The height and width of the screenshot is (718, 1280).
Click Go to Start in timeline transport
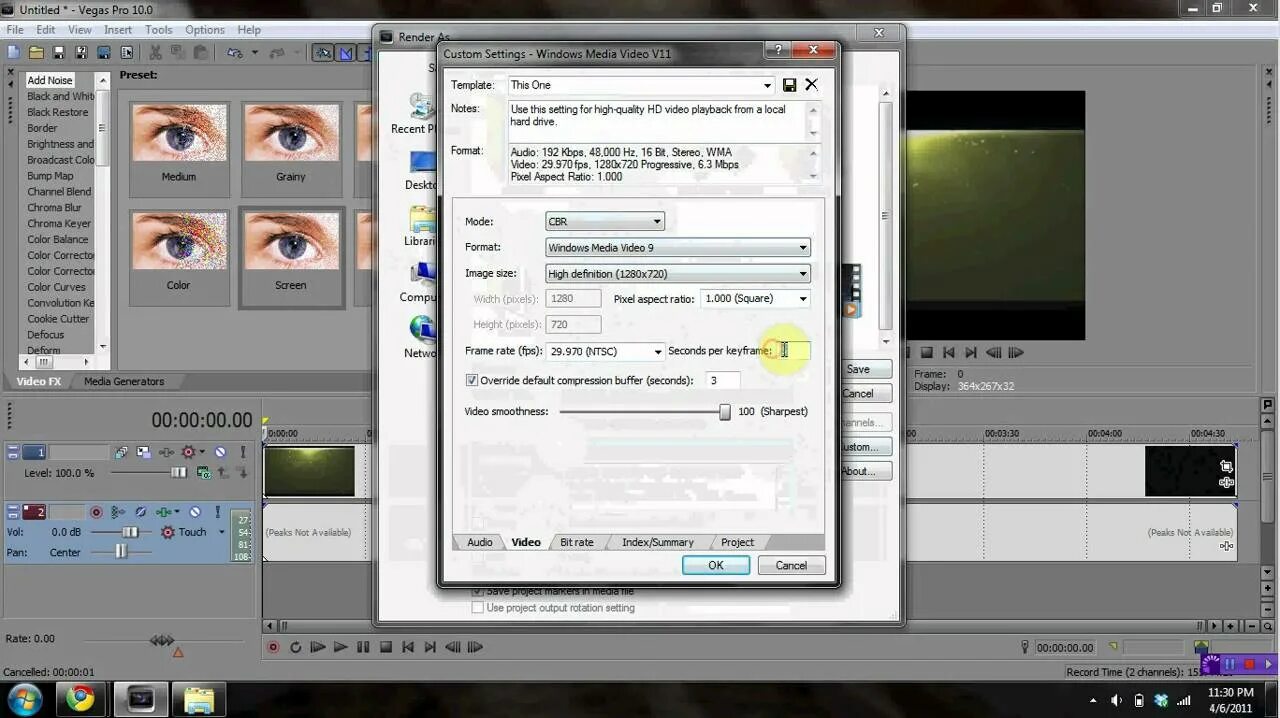coord(408,647)
